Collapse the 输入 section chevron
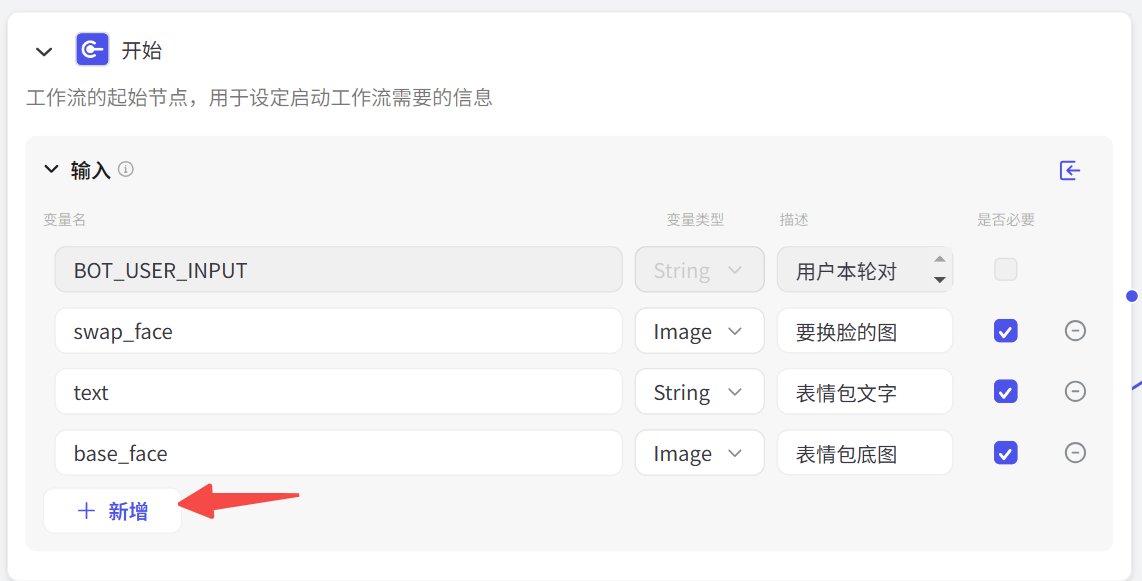Image resolution: width=1142 pixels, height=581 pixels. click(51, 169)
